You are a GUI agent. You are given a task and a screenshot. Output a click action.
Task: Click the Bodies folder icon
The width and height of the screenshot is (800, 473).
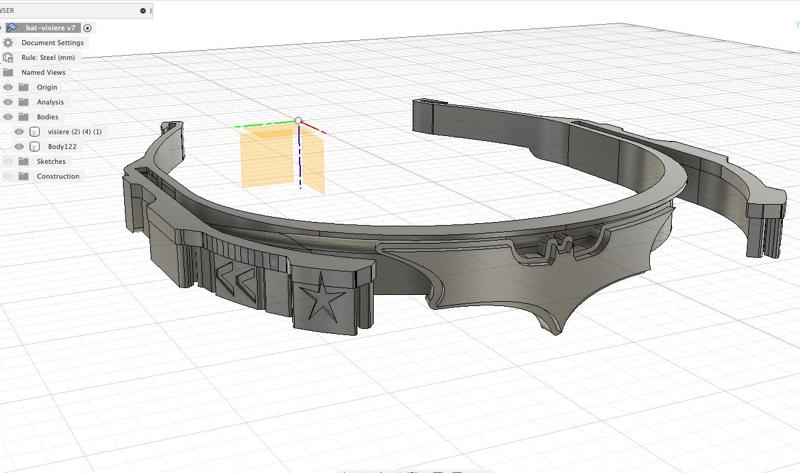pyautogui.click(x=23, y=117)
